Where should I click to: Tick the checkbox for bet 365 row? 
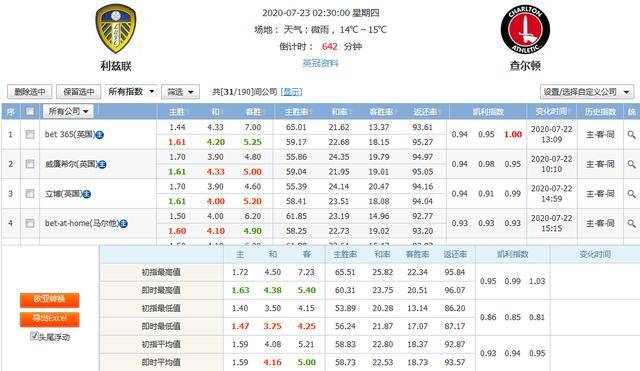coord(30,134)
